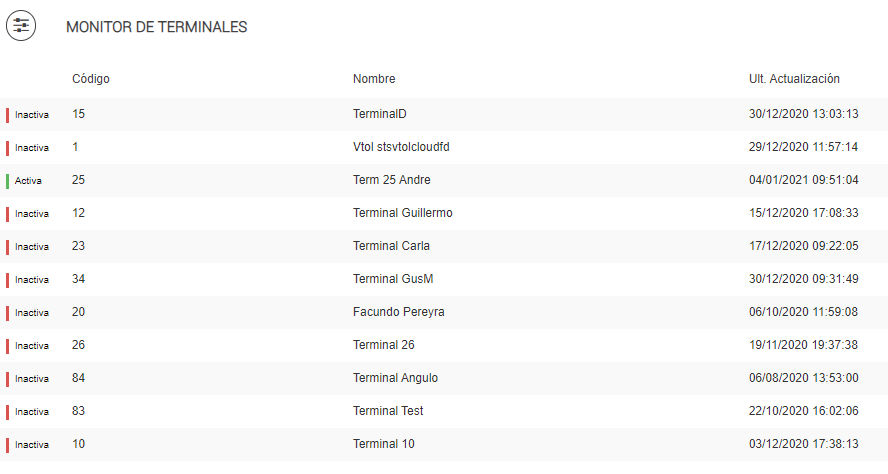Click the Inactiva status for Terminal 10
The width and height of the screenshot is (888, 474).
tap(30, 445)
